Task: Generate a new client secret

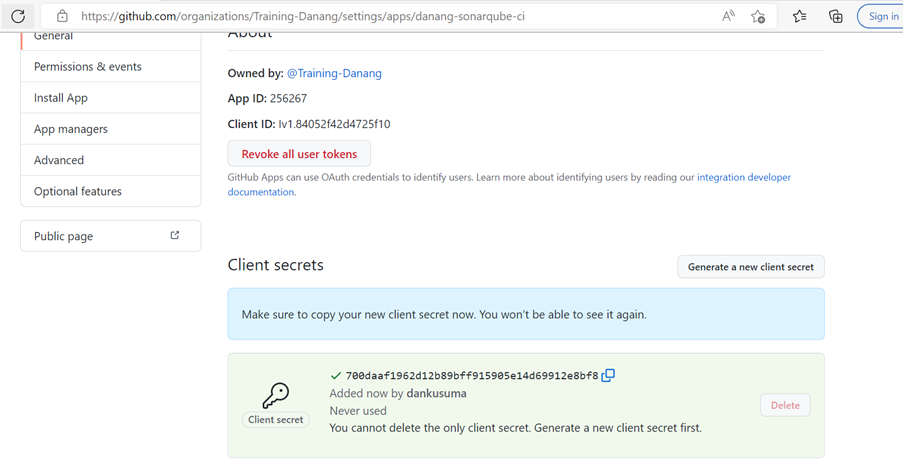Action: pyautogui.click(x=750, y=267)
